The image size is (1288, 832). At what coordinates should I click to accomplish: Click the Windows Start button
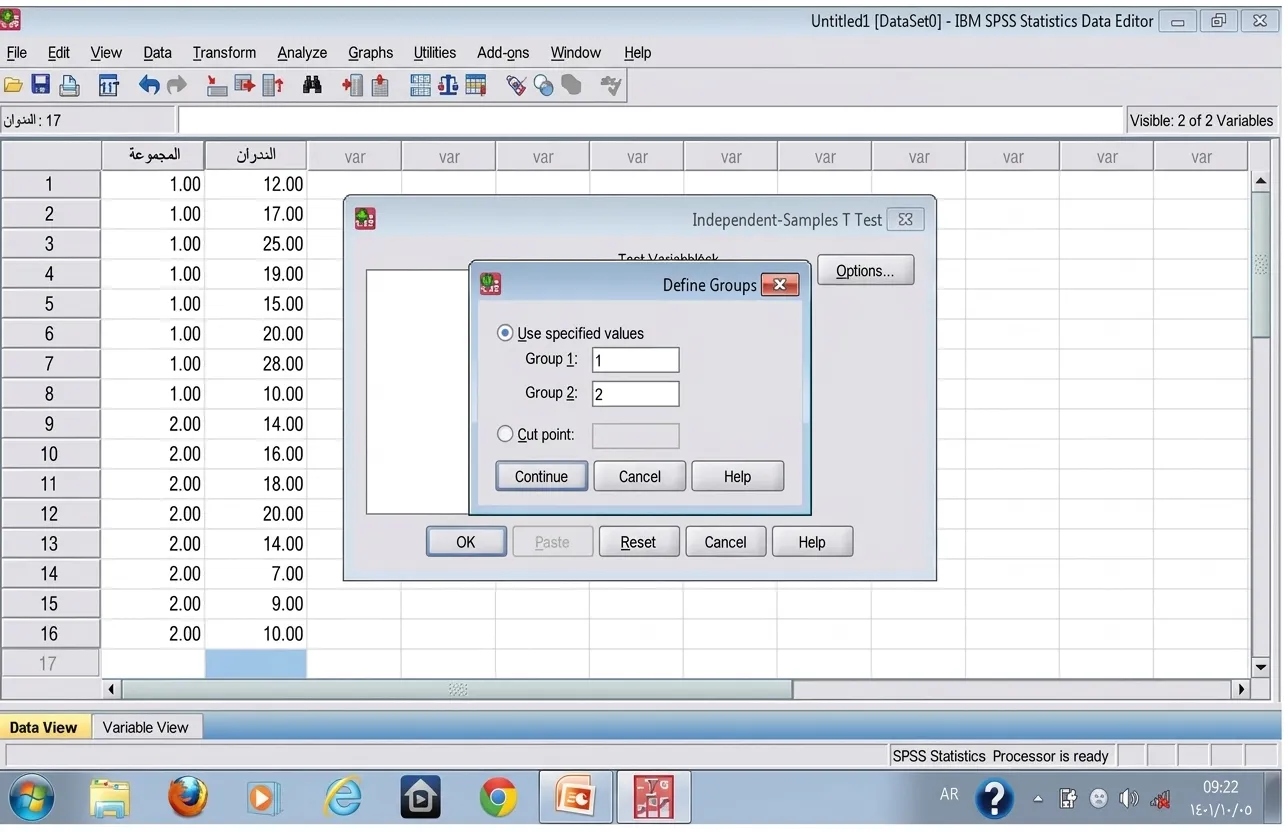32,798
